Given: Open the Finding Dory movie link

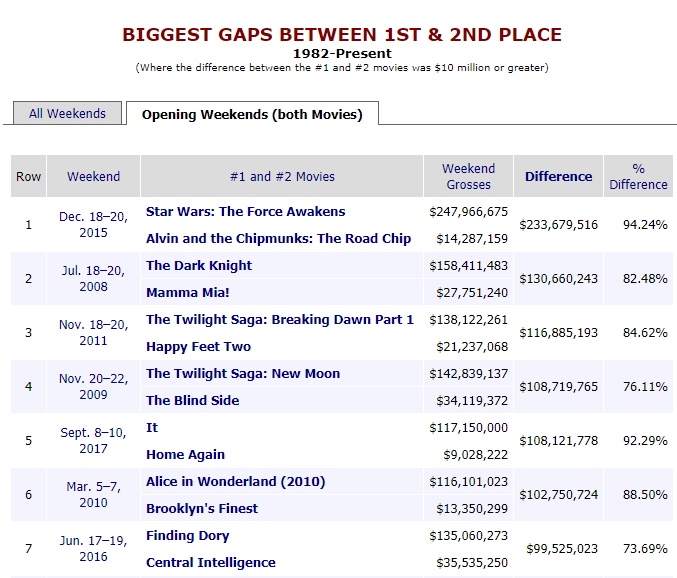Looking at the screenshot, I should point(187,535).
